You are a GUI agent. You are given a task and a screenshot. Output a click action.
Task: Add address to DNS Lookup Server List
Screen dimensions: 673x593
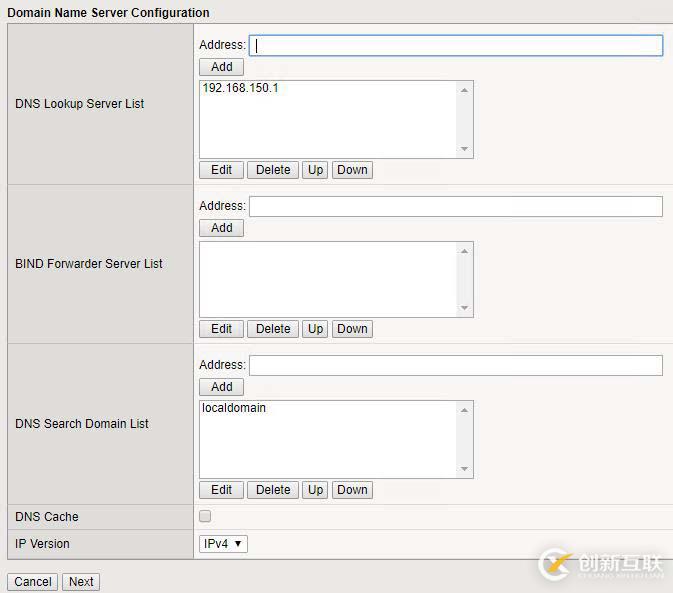coord(221,67)
